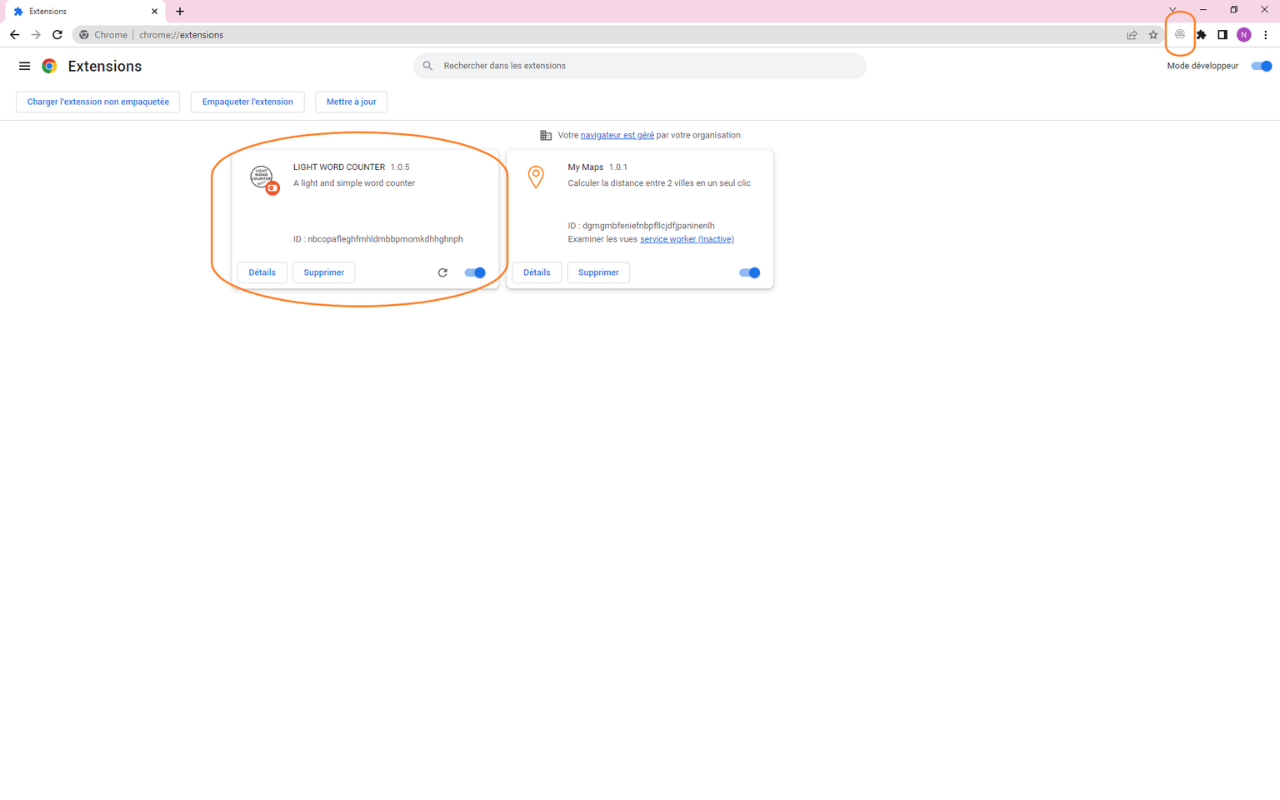
Task: Click Charger l'extension non empaquetée
Action: tap(98, 102)
